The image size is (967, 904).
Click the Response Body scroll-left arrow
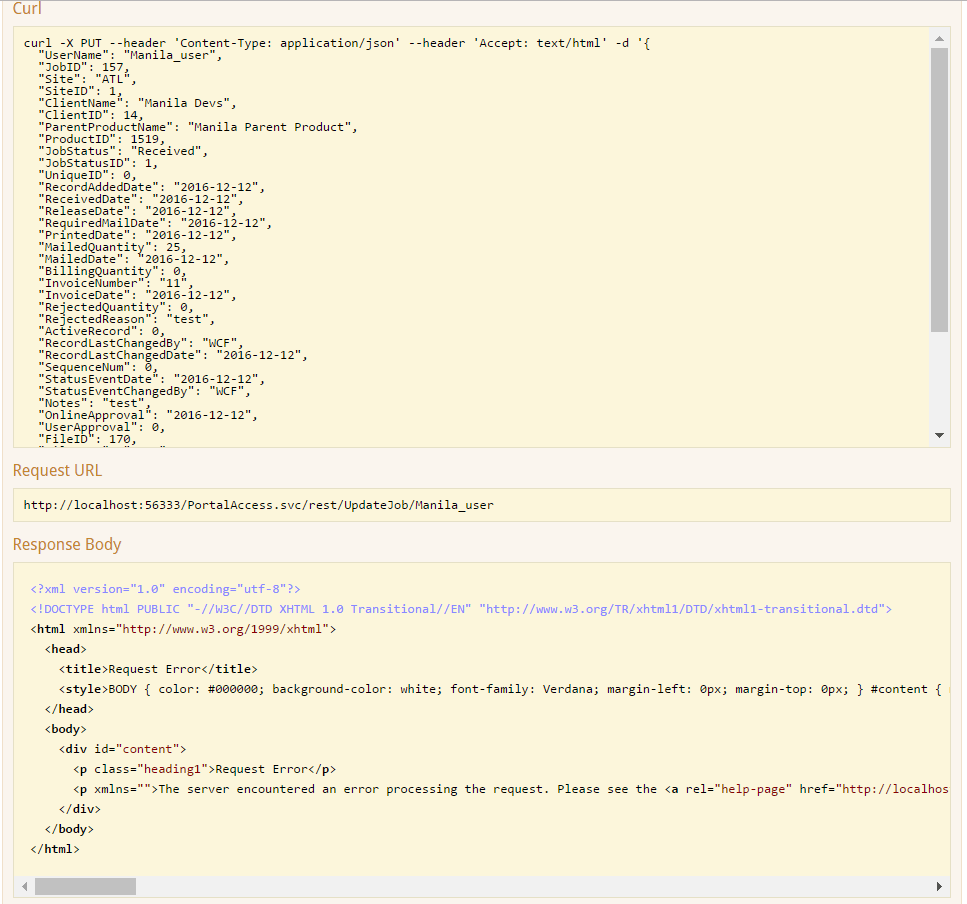point(25,886)
